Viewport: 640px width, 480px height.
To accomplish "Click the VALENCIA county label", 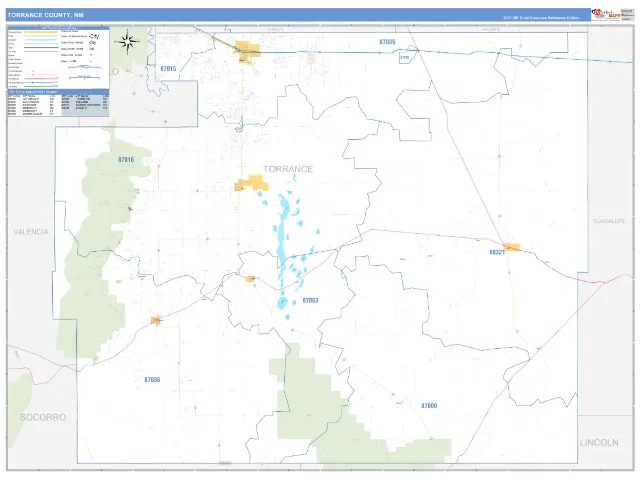I will coord(31,232).
